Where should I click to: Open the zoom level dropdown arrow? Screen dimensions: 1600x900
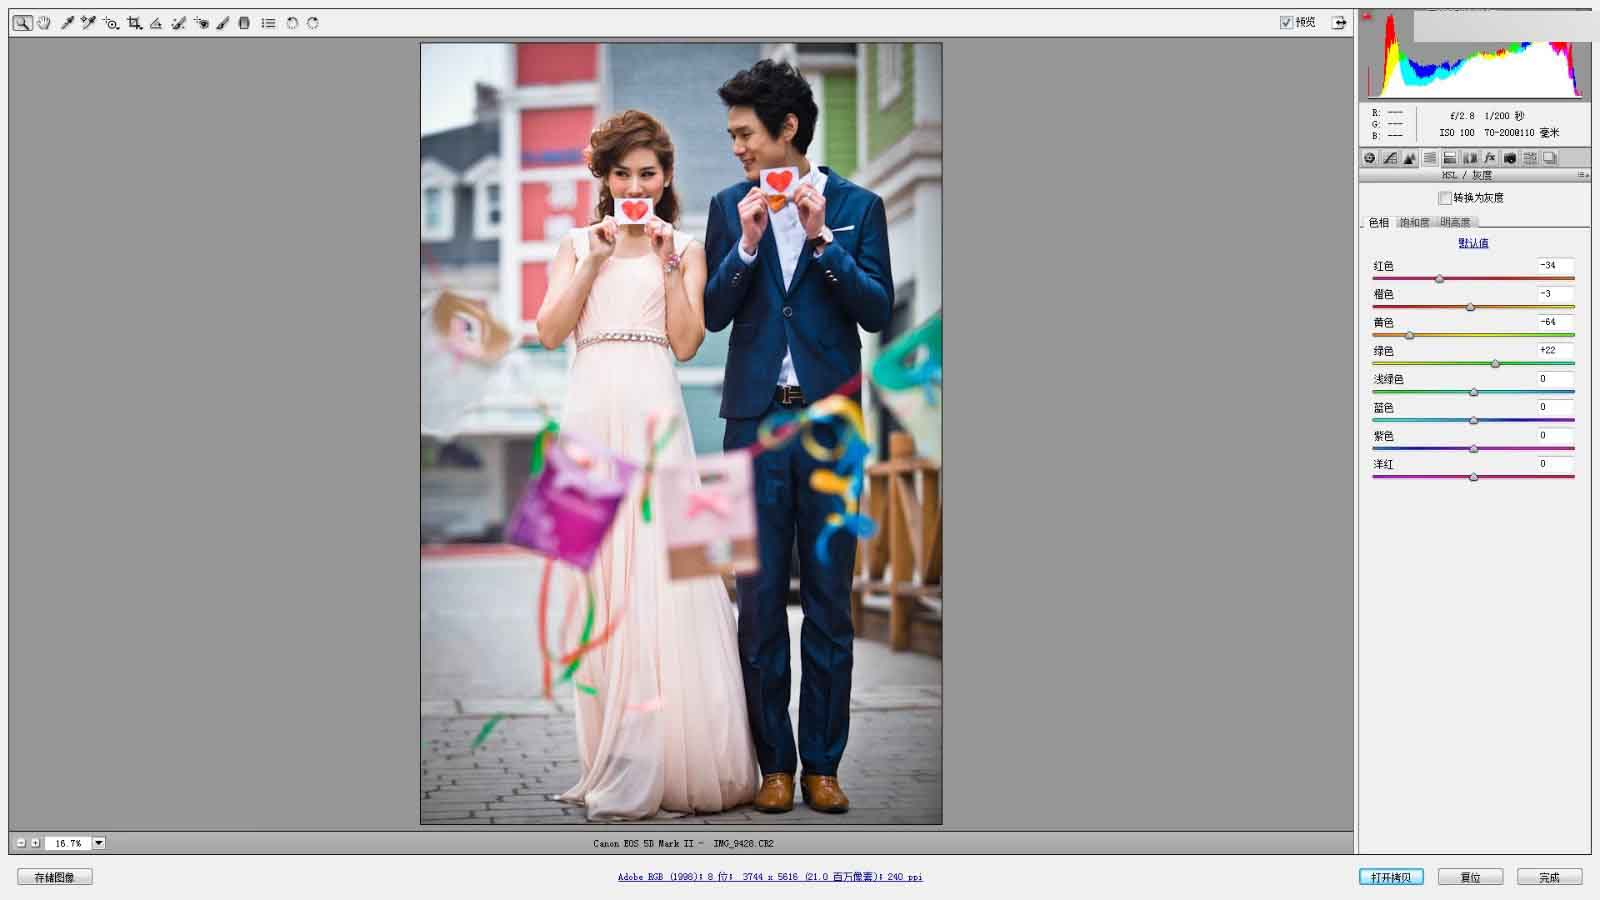point(99,843)
